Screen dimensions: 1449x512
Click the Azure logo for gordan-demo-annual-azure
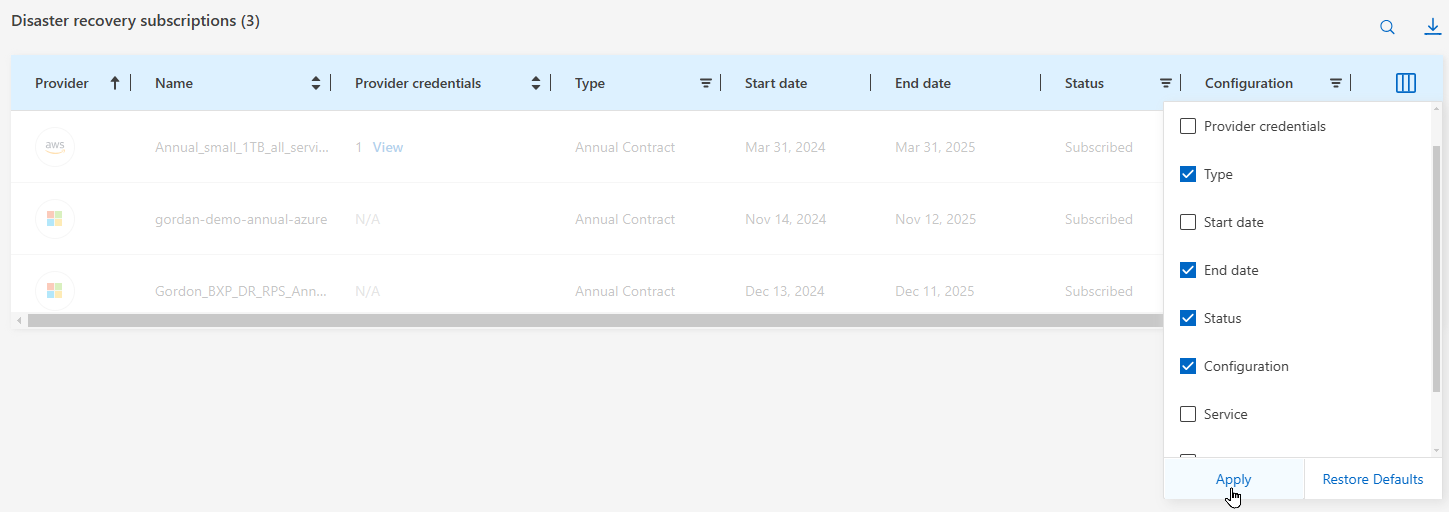55,219
